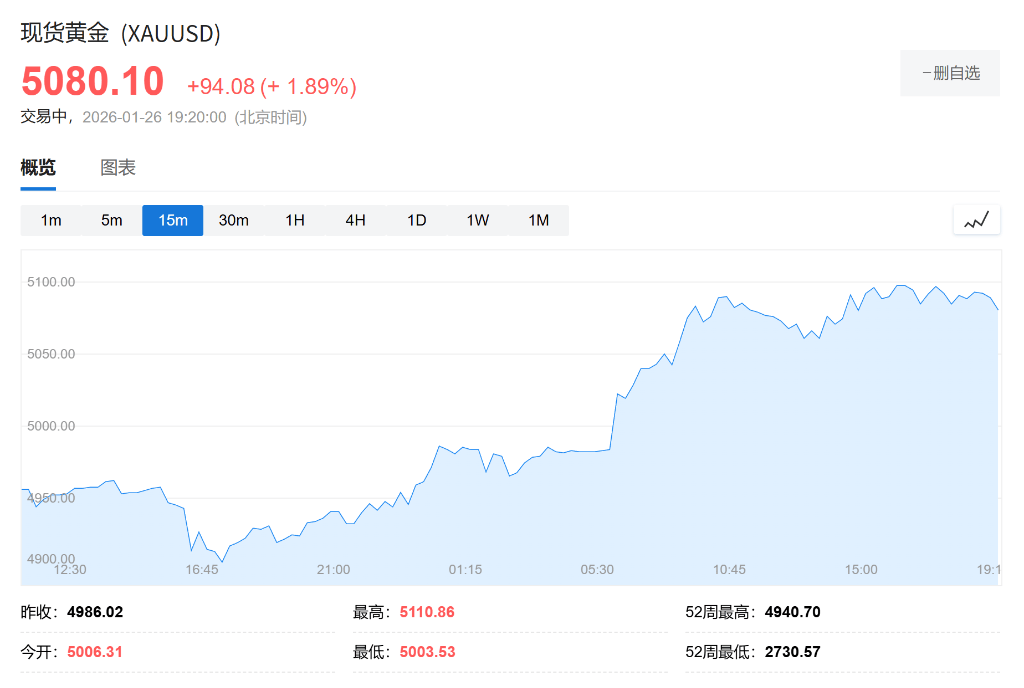Click the 52周最低 2730.57 value
The width and height of the screenshot is (1024, 688).
pyautogui.click(x=792, y=652)
